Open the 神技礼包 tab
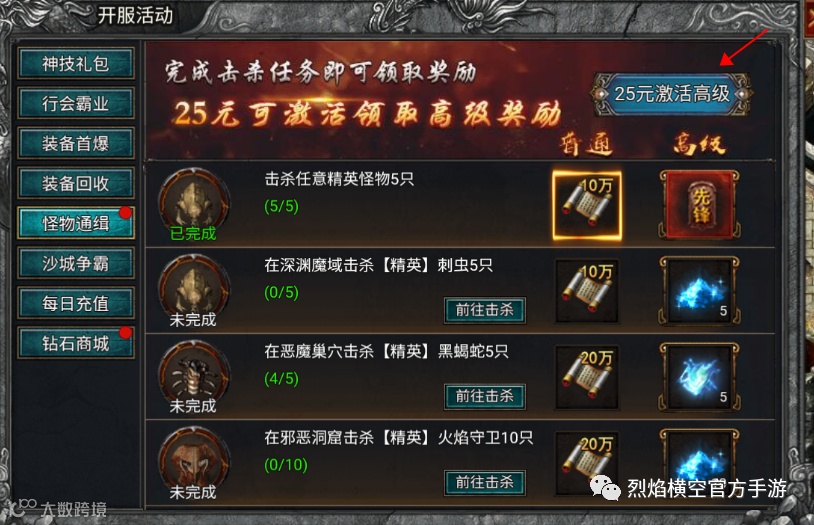 coord(76,63)
